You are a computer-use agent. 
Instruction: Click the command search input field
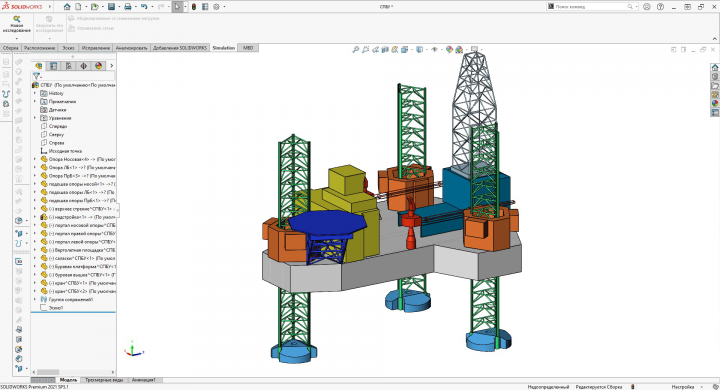tap(590, 6)
